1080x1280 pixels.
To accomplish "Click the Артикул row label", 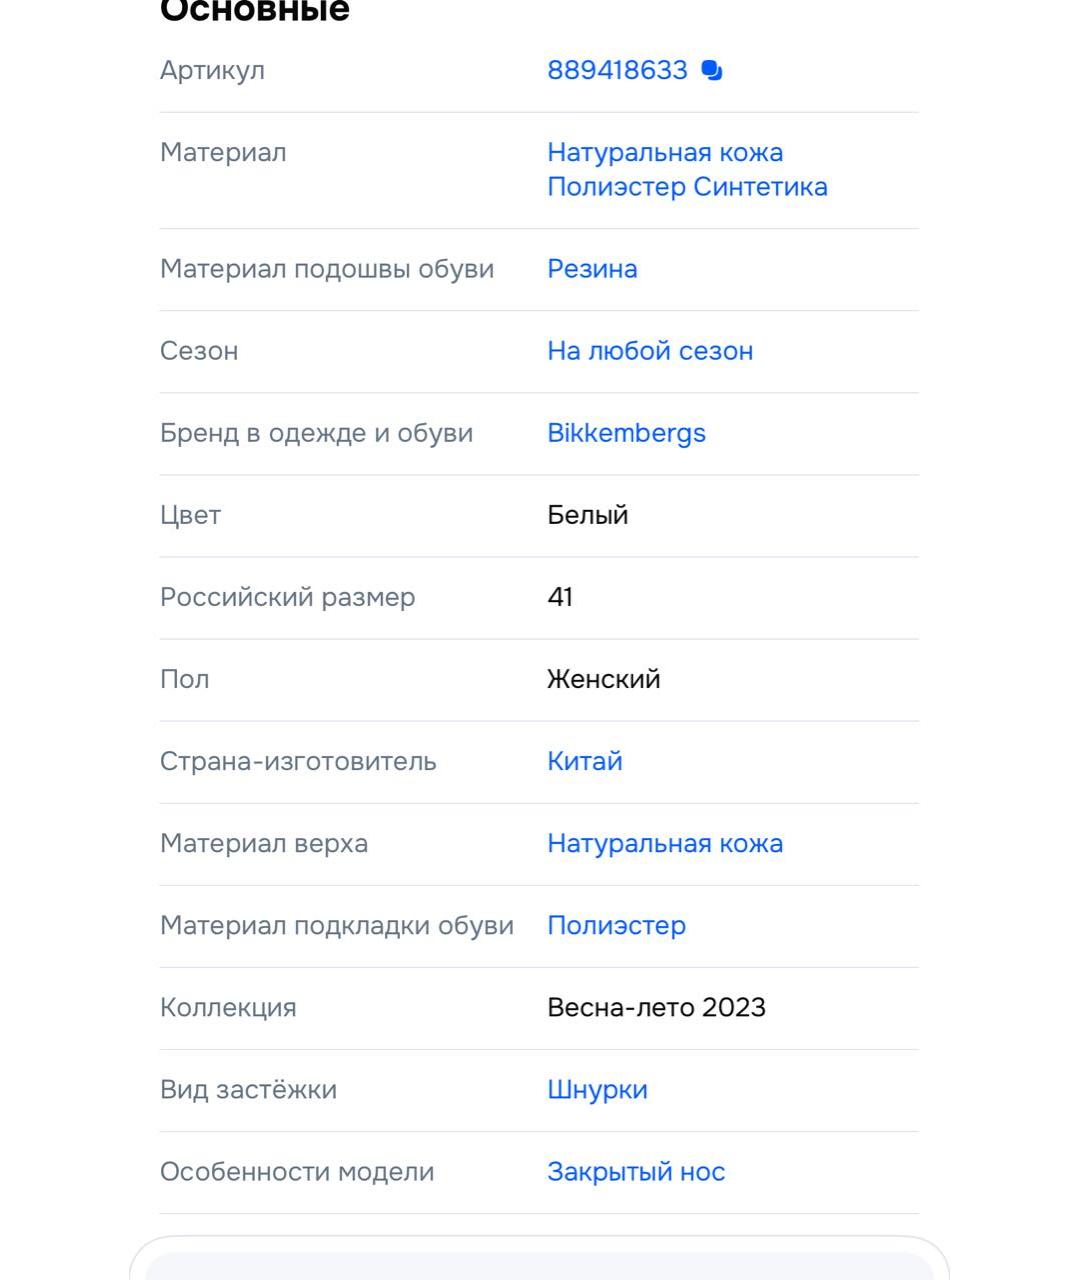I will coord(212,70).
